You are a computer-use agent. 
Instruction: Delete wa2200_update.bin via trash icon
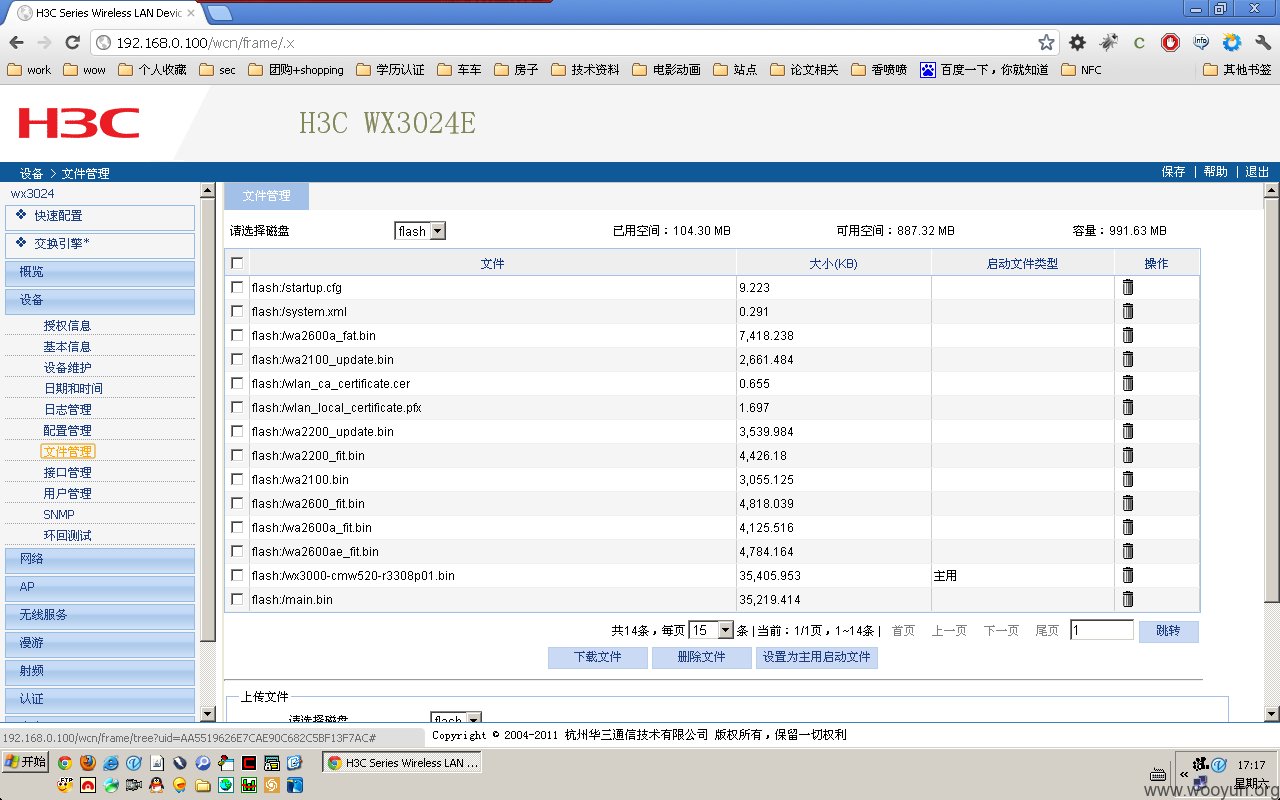tap(1128, 431)
